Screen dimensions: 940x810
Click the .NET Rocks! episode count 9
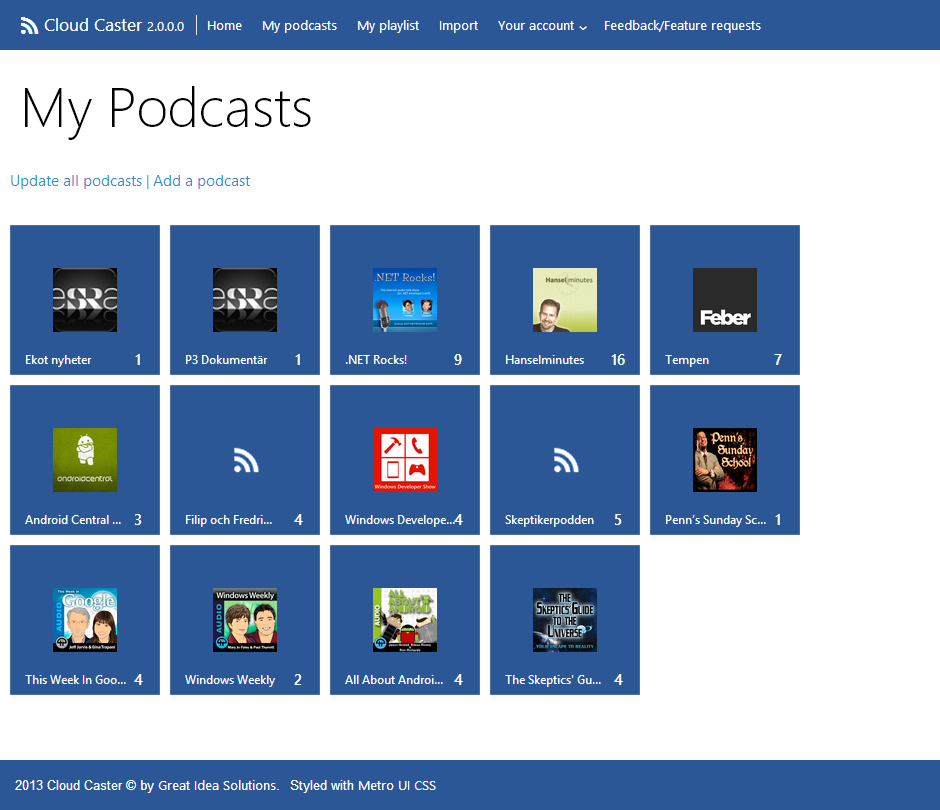pos(458,360)
